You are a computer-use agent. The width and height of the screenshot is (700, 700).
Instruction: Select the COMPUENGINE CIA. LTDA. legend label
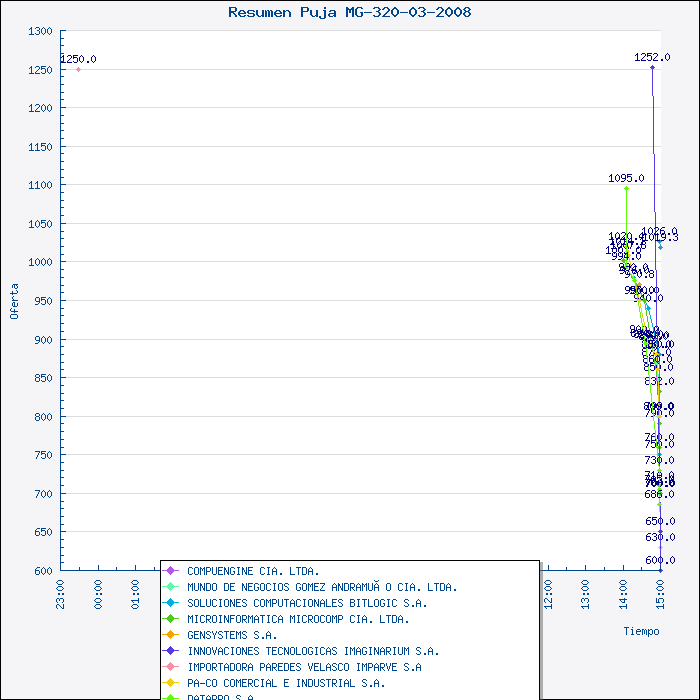(253, 571)
